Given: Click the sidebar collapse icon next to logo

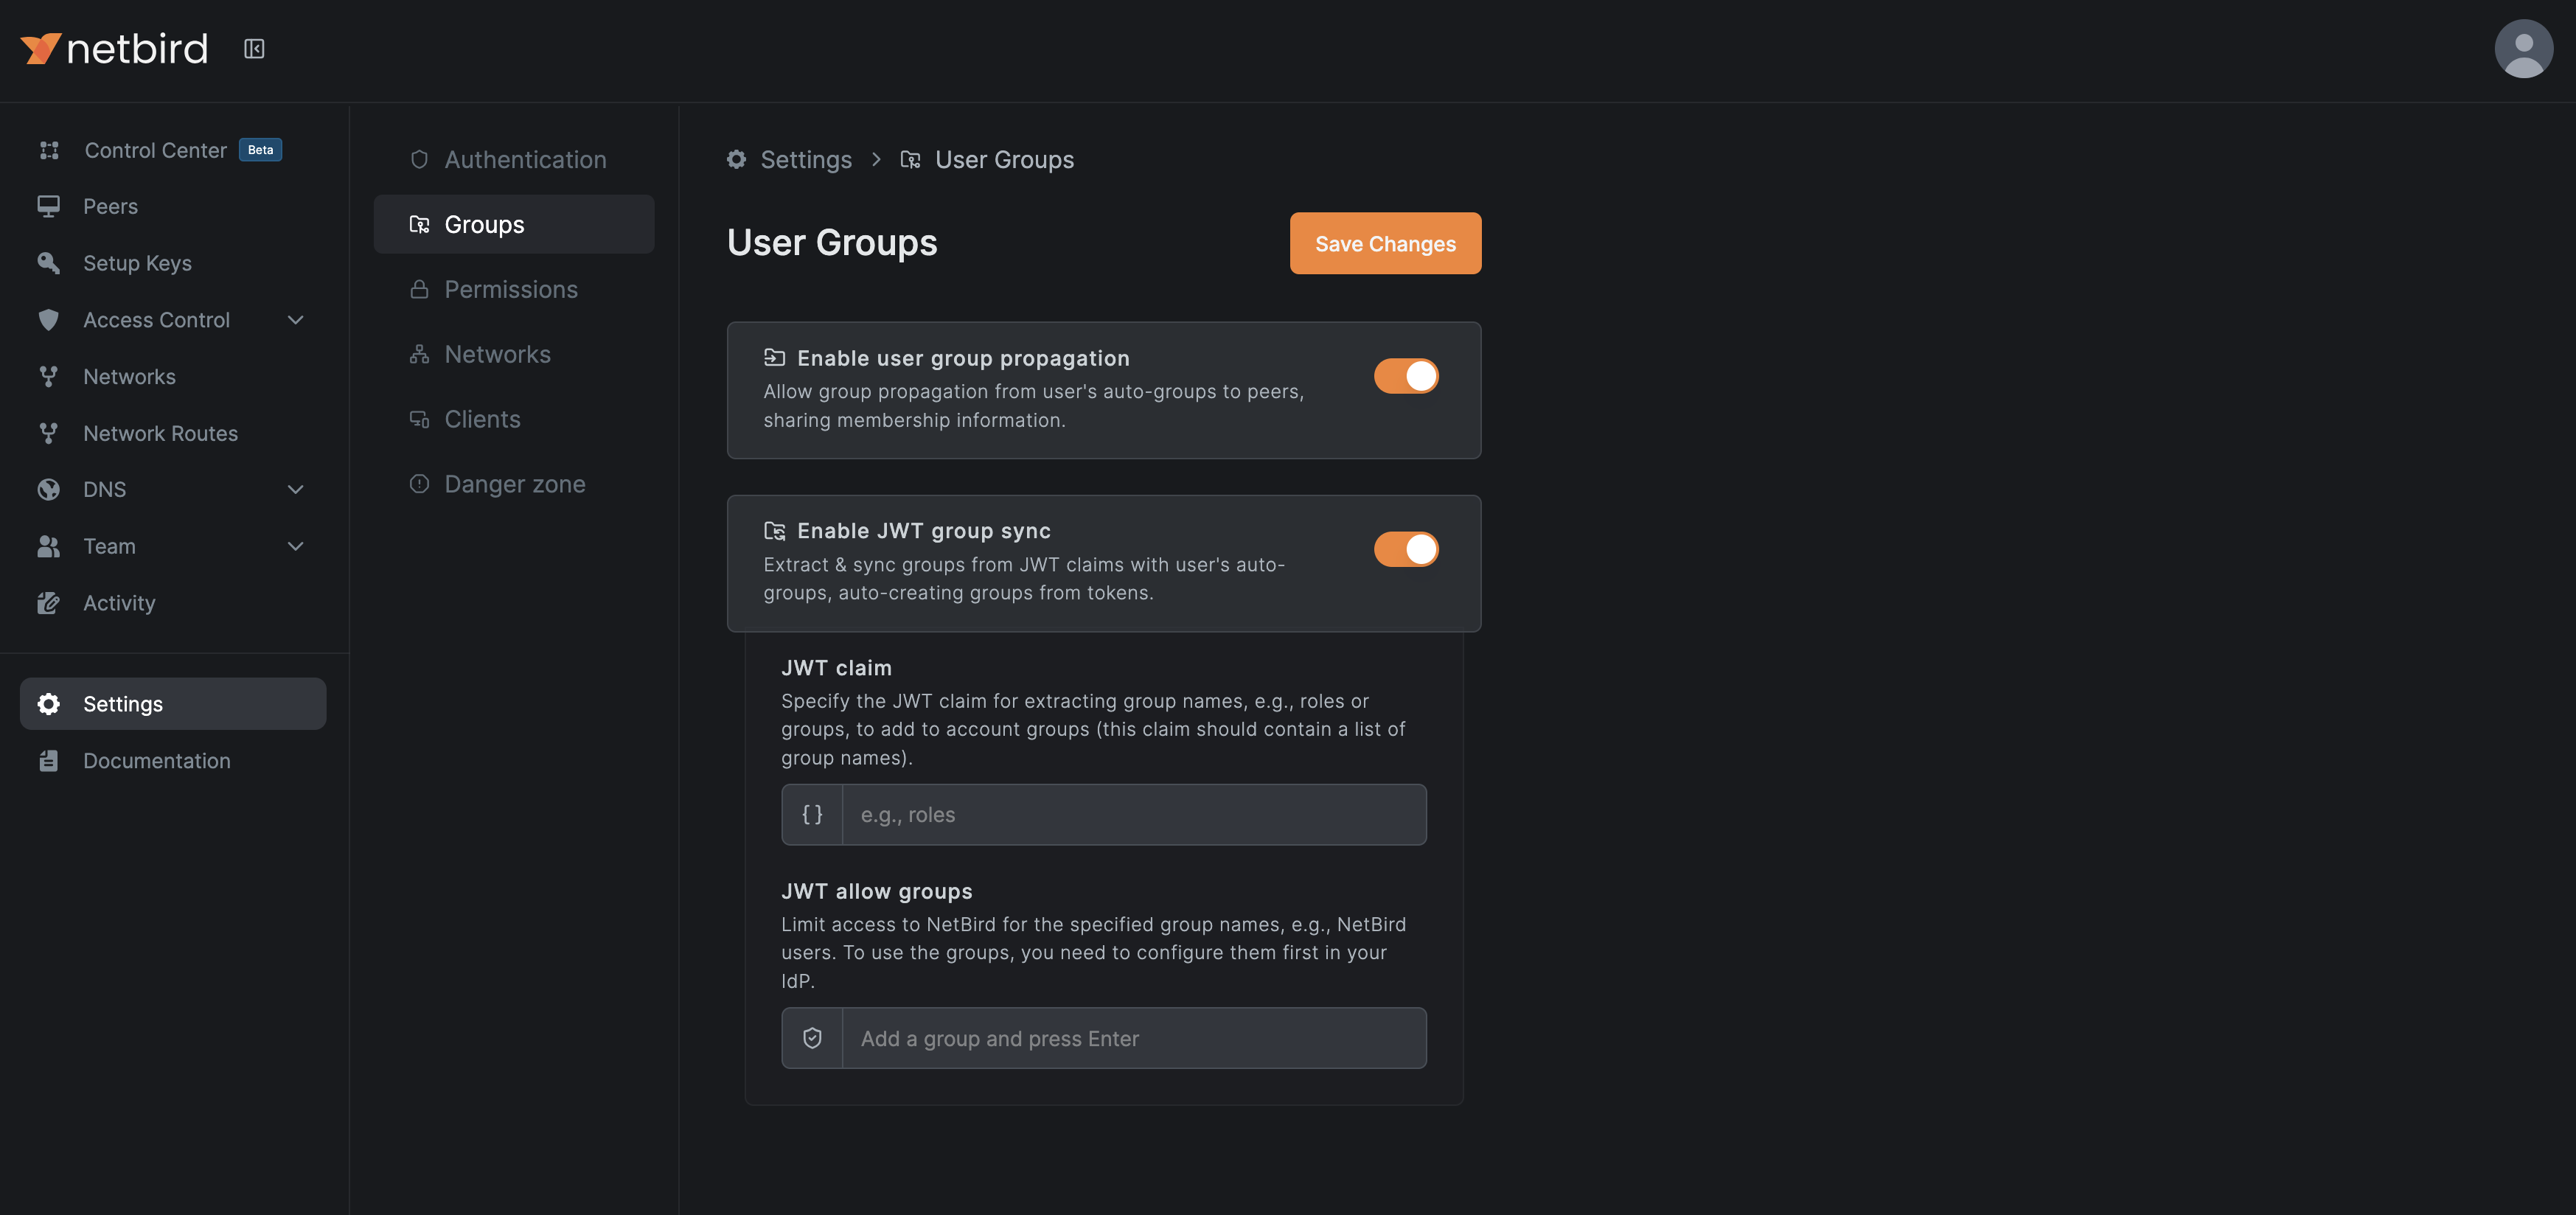Looking at the screenshot, I should 255,48.
